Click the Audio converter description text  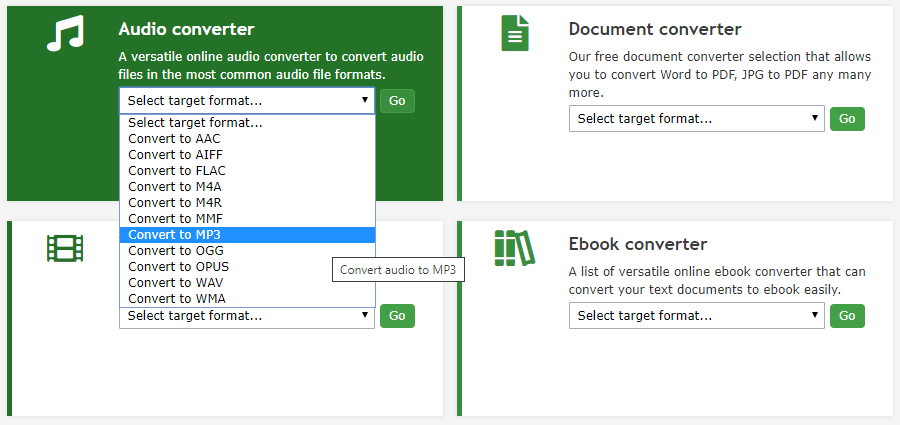(x=271, y=66)
